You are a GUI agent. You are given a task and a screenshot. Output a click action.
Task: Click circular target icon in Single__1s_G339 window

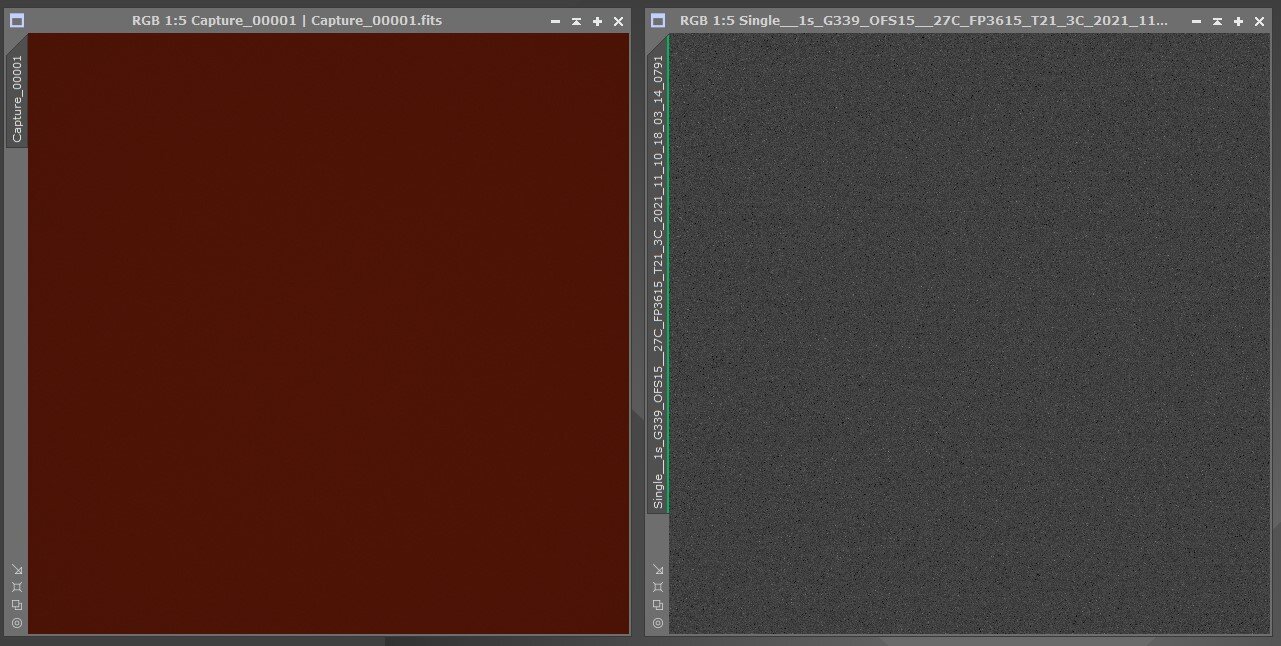[657, 623]
